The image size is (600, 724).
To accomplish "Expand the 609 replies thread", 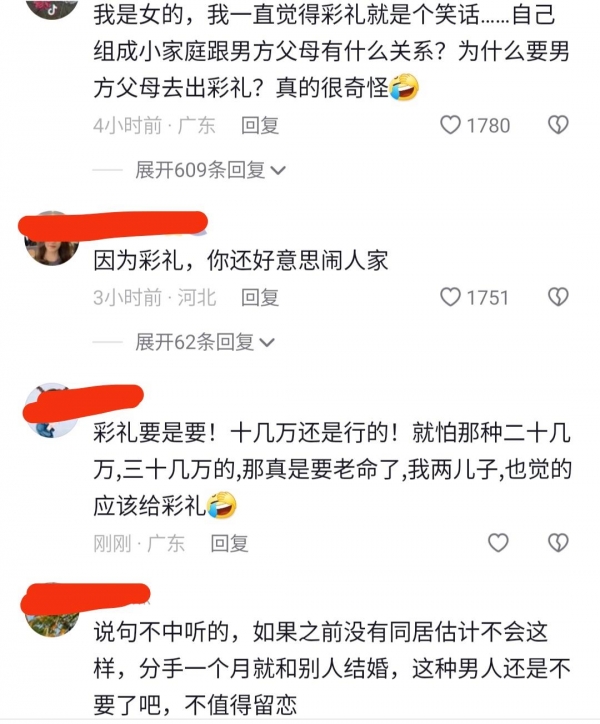I will point(210,170).
